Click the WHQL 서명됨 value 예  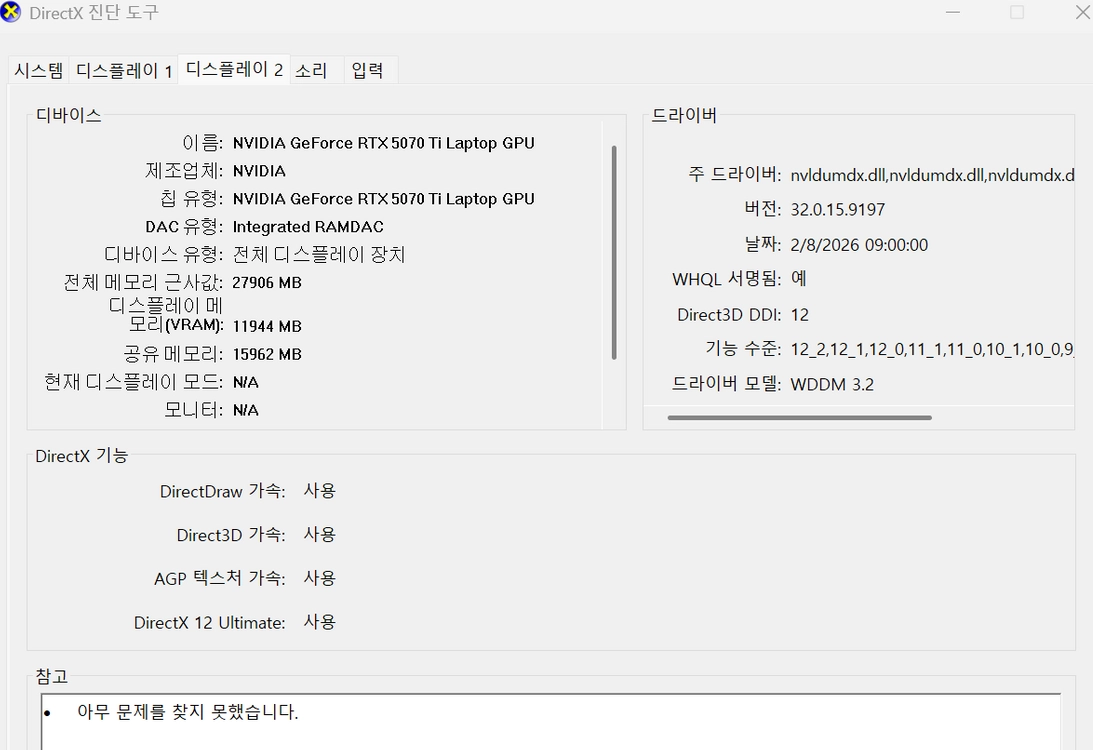799,279
